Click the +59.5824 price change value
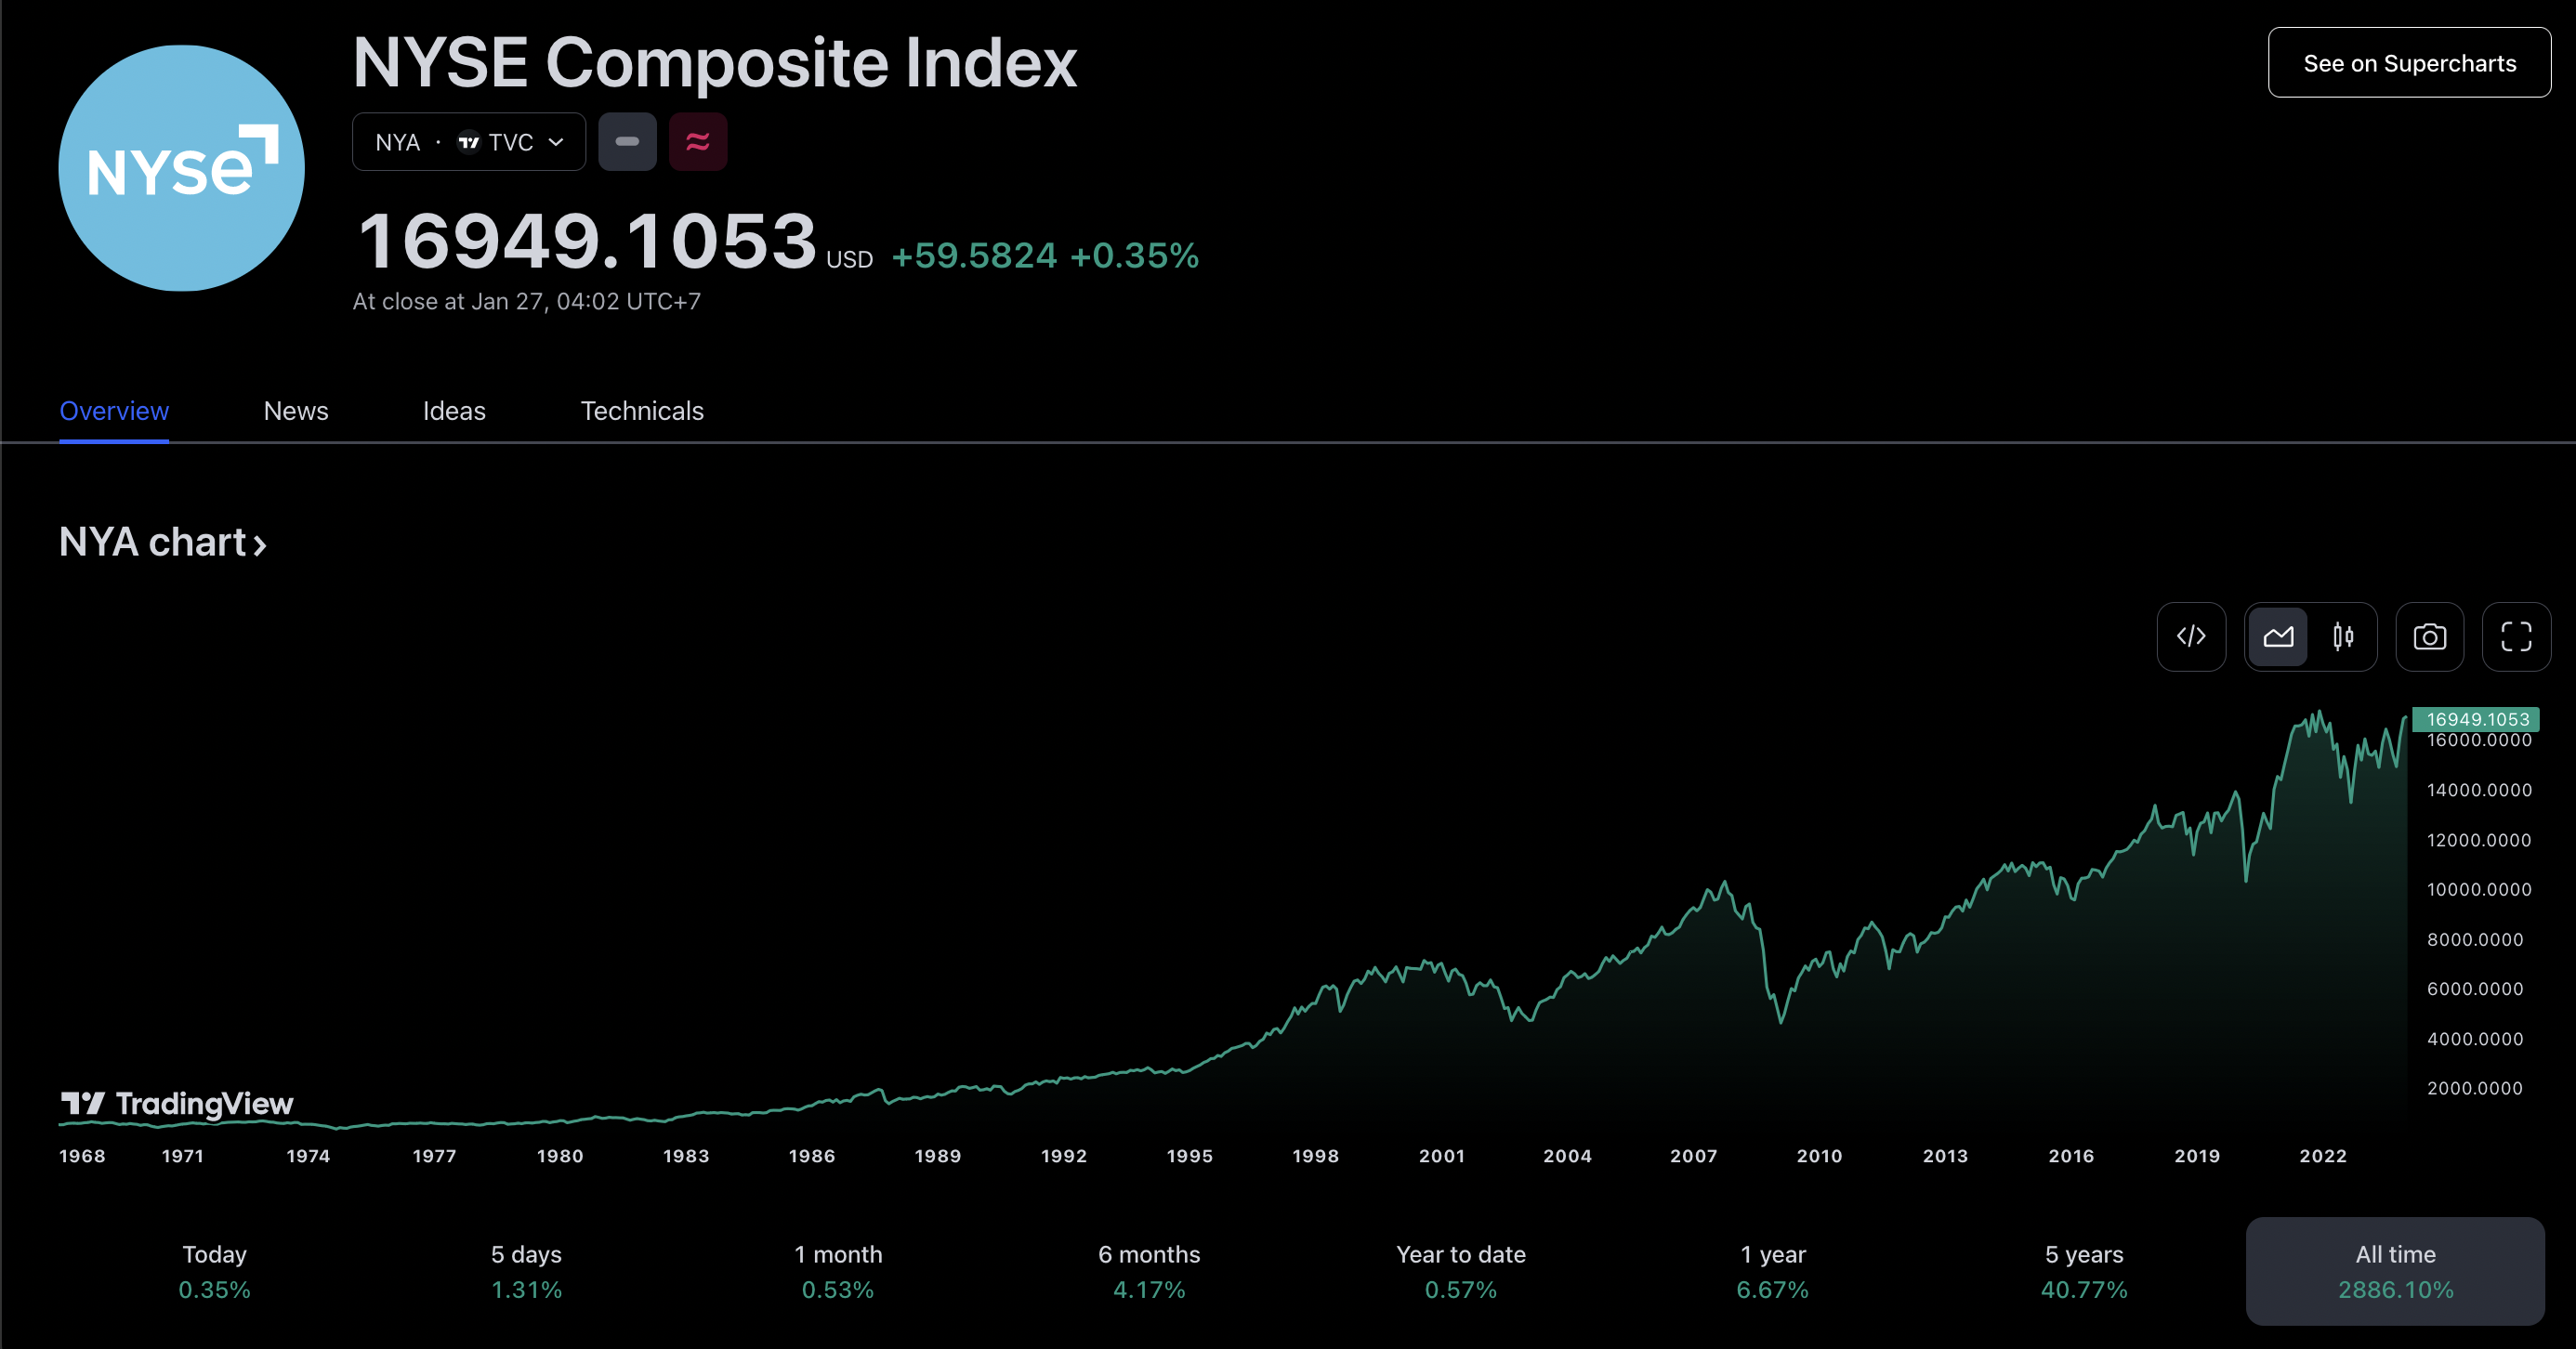Screen dimensions: 2576x1349 pyautogui.click(x=974, y=255)
